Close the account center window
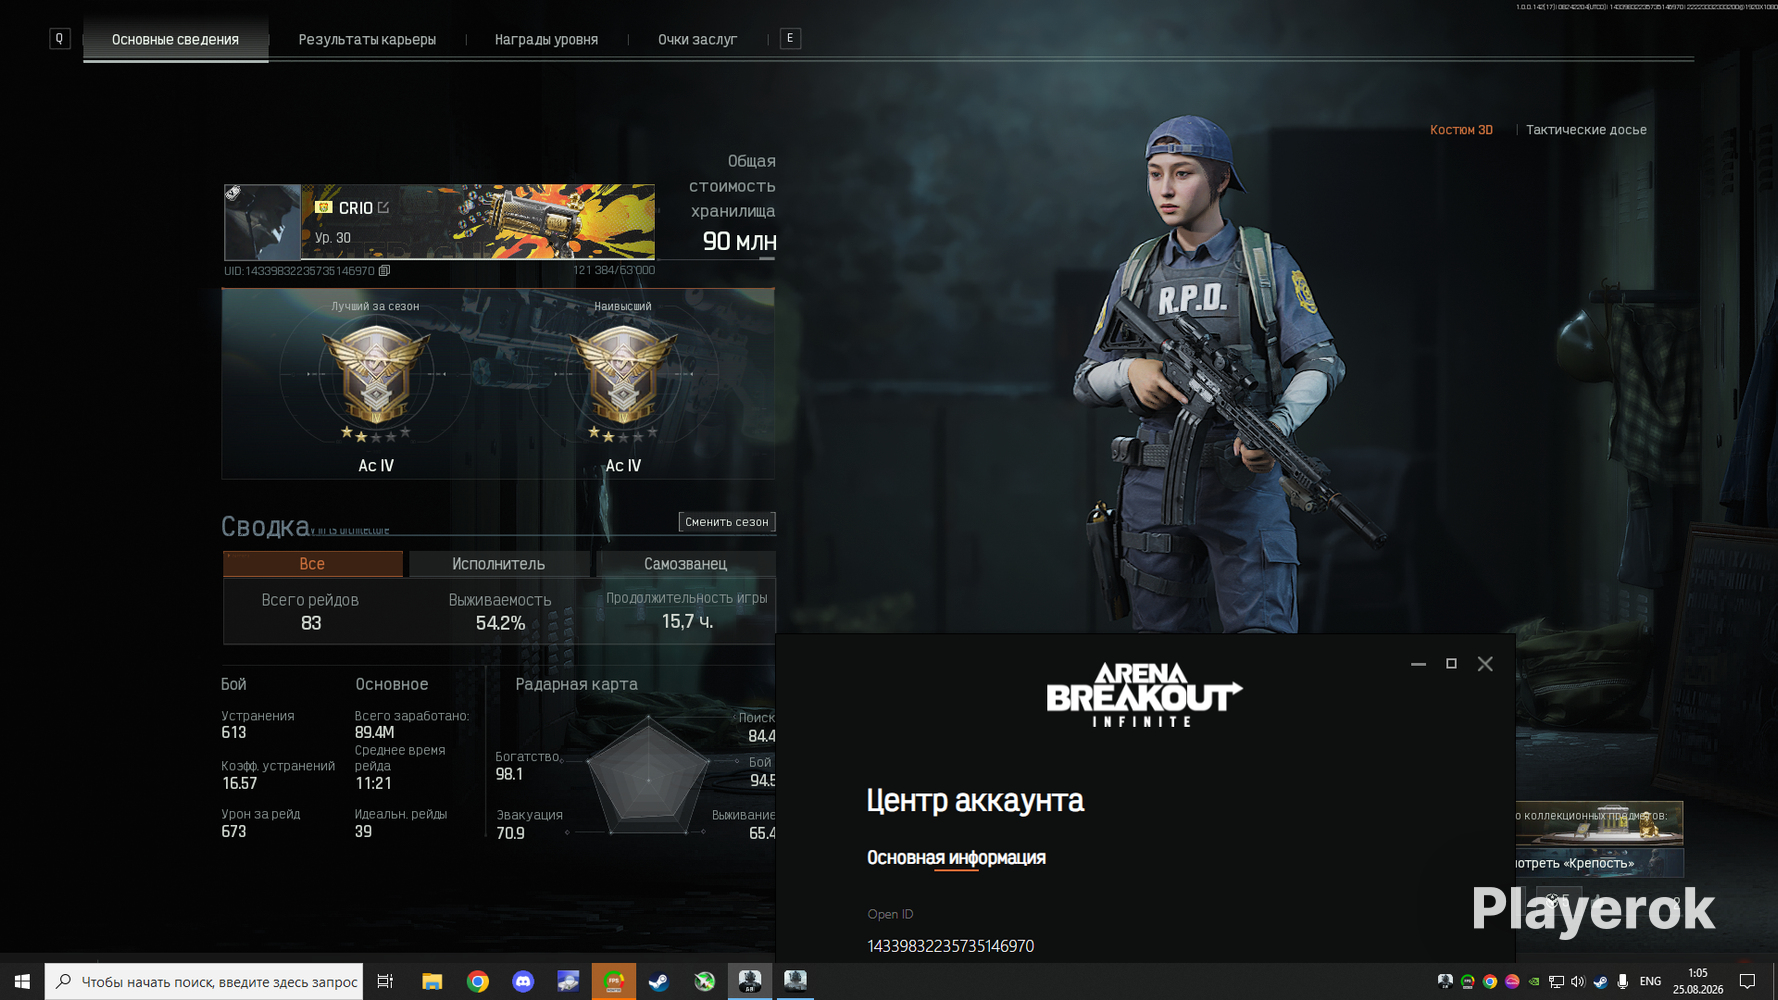Image resolution: width=1778 pixels, height=1000 pixels. tap(1485, 664)
